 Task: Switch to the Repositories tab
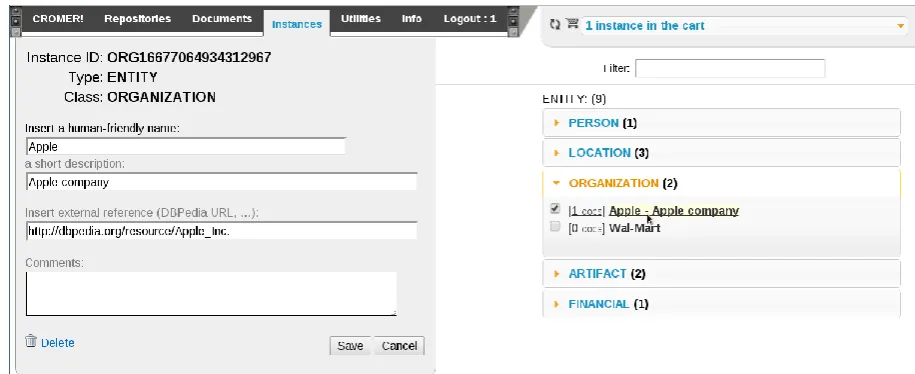[x=138, y=19]
